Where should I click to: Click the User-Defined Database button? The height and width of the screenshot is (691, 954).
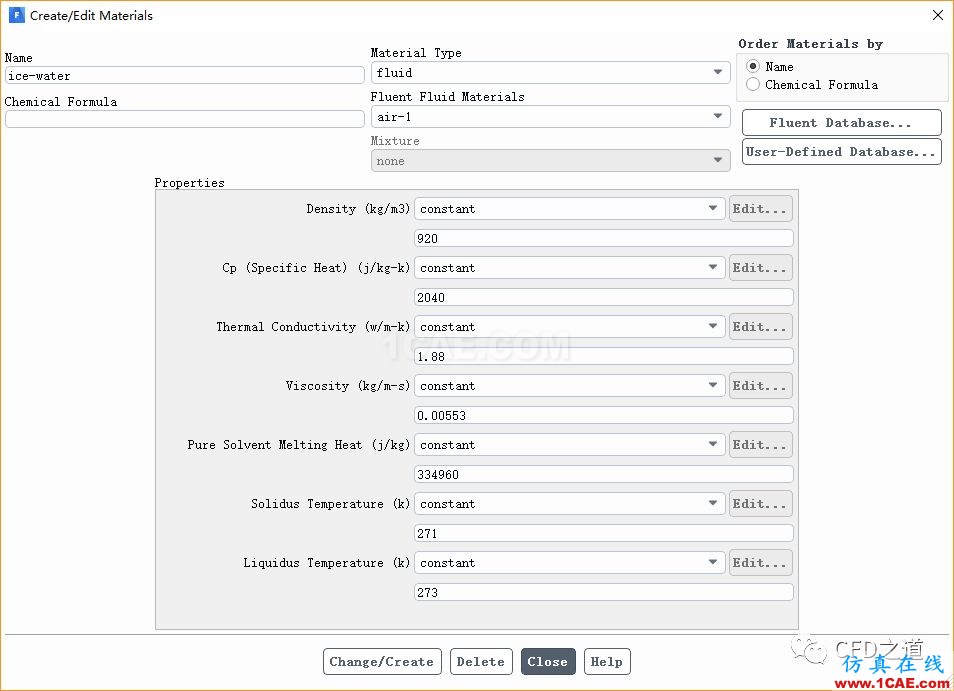841,152
